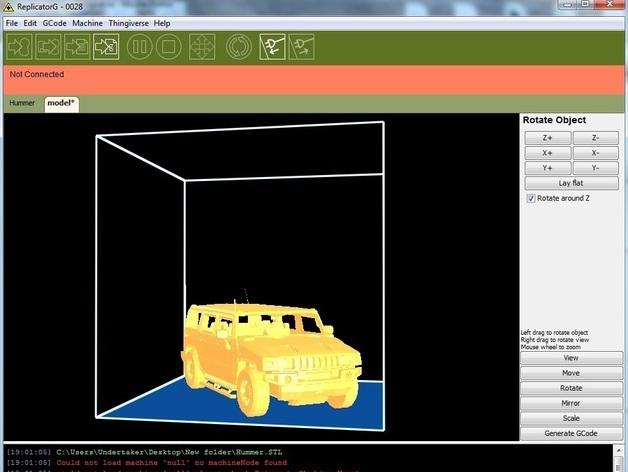628x472 pixels.
Task: Open the Help menu
Action: tap(162, 23)
